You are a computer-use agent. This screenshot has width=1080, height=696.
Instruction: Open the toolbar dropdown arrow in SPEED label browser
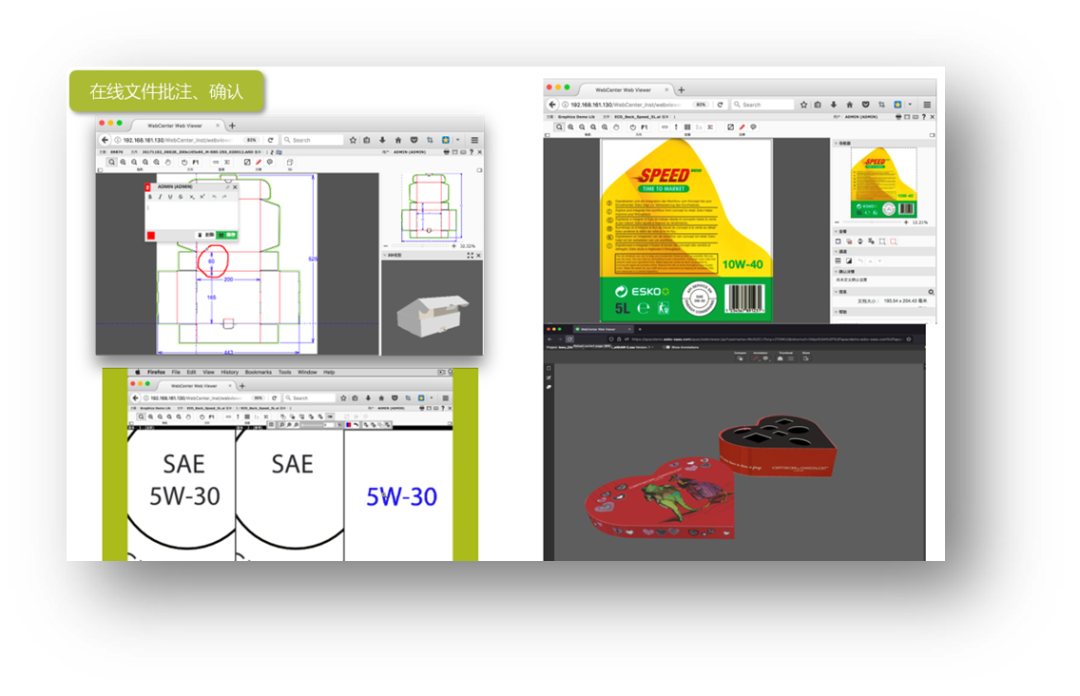[x=910, y=105]
